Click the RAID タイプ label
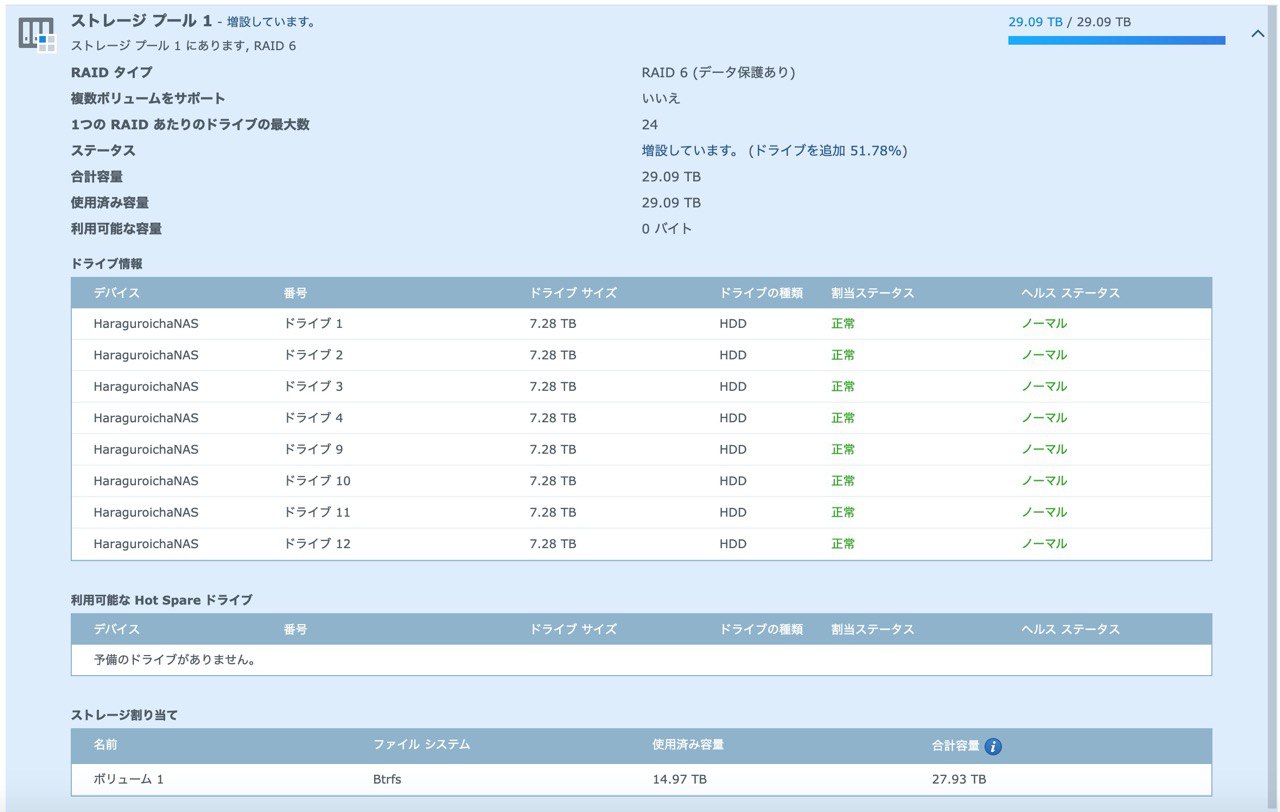The height and width of the screenshot is (812, 1280). pos(112,72)
